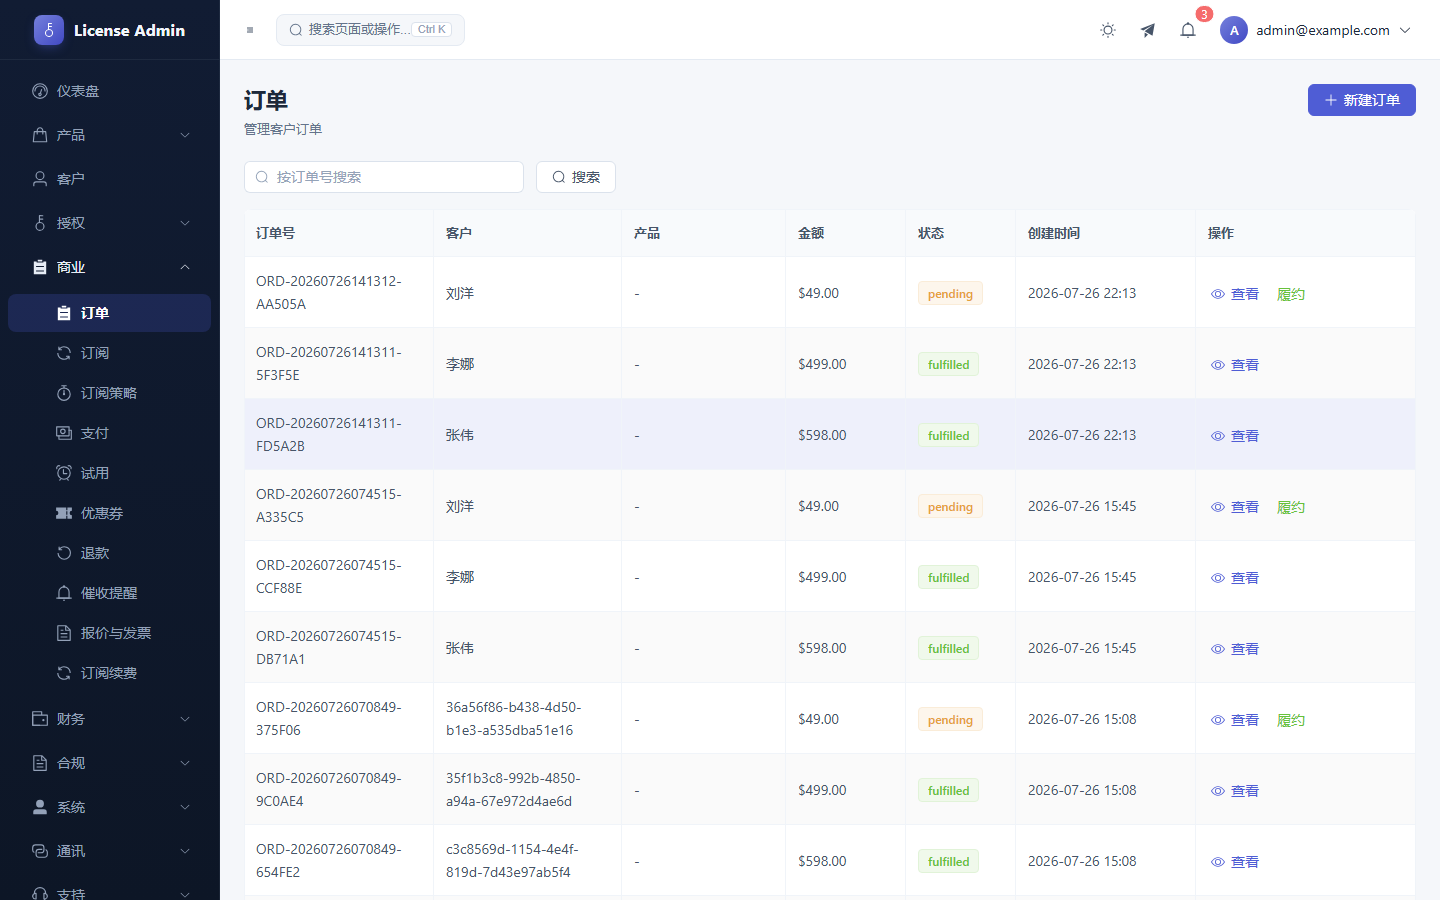Open 退款 in the sidebar

pyautogui.click(x=110, y=553)
